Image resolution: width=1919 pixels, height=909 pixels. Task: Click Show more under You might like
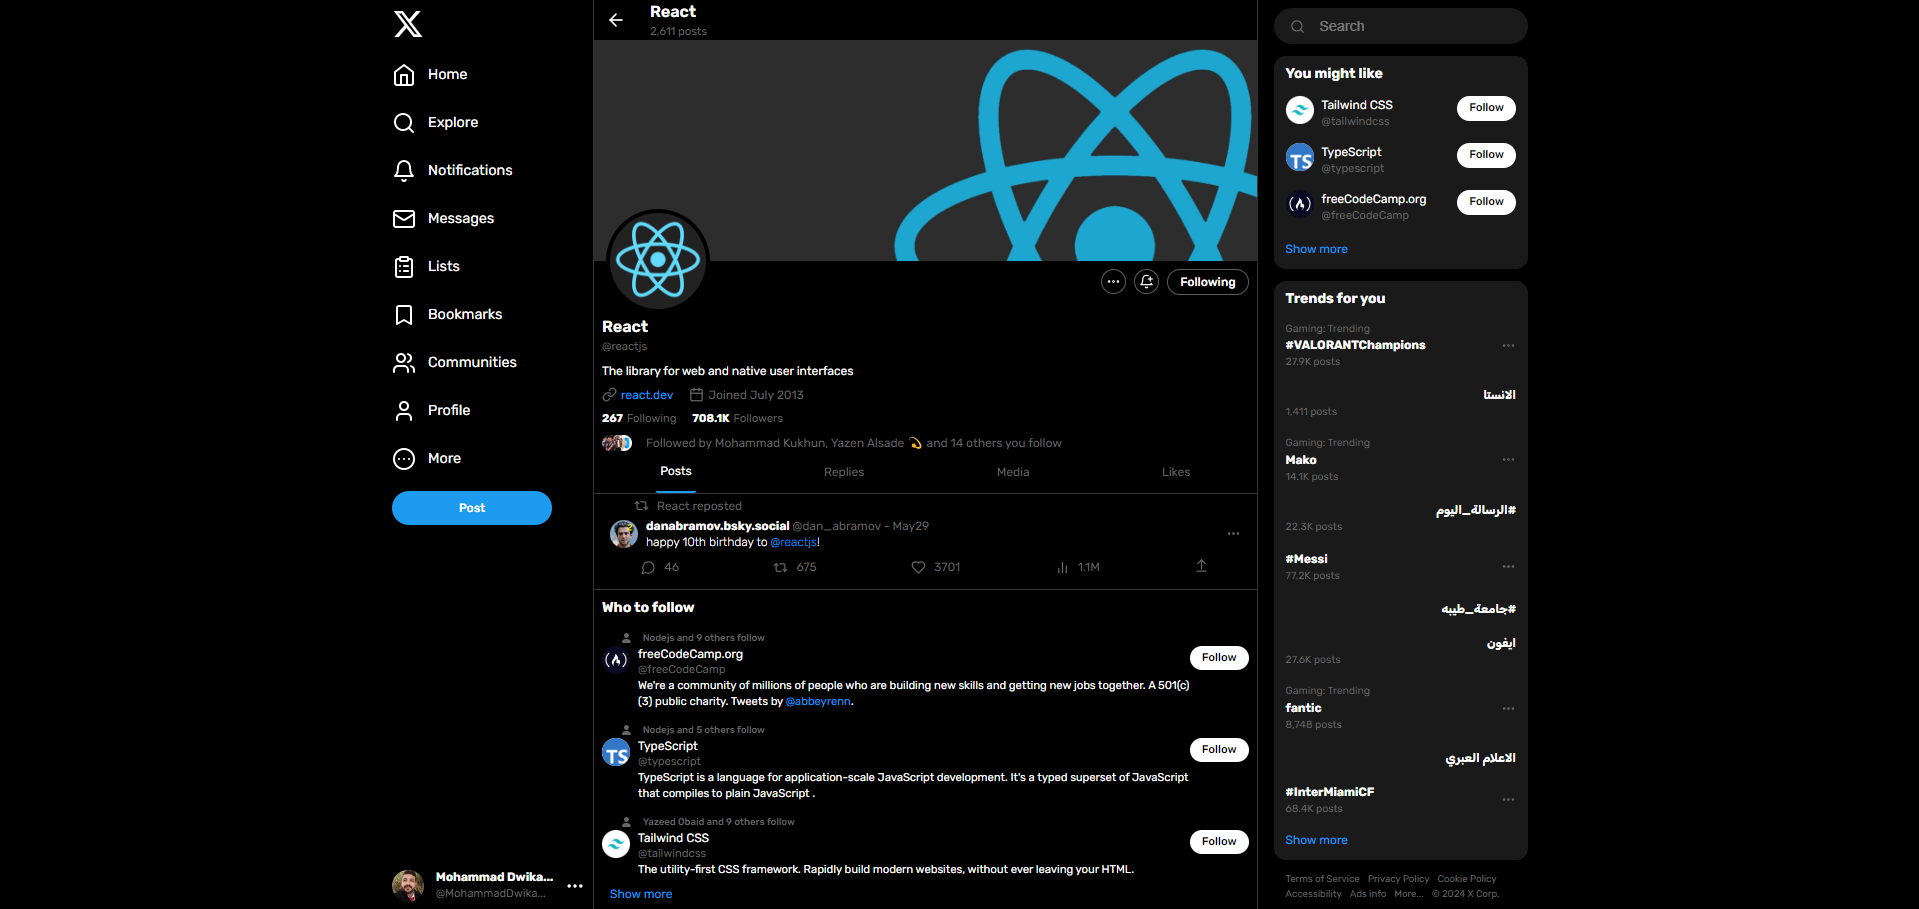[x=1316, y=249]
